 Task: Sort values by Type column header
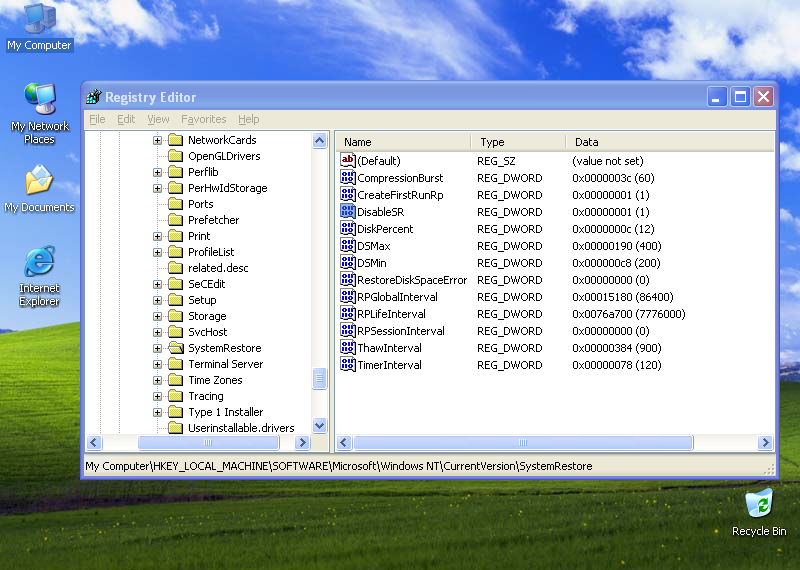(x=518, y=142)
